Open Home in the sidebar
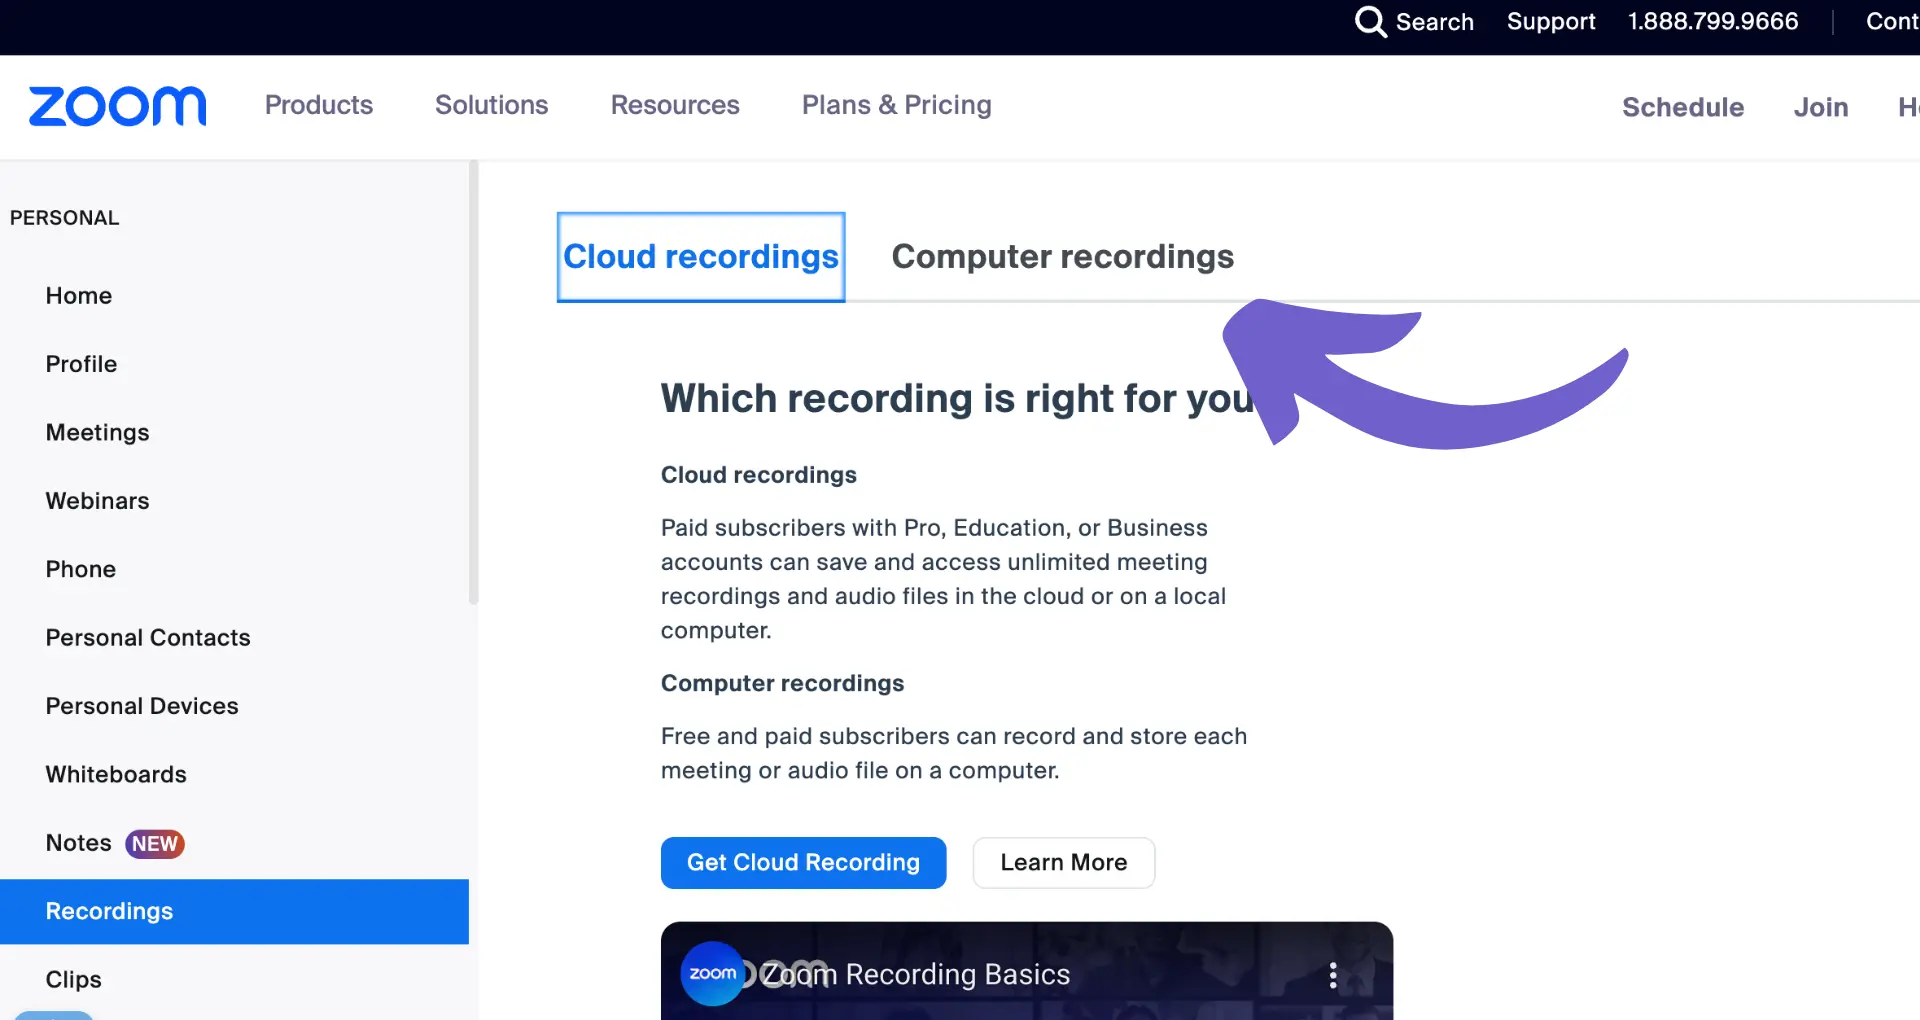 [x=234, y=296]
